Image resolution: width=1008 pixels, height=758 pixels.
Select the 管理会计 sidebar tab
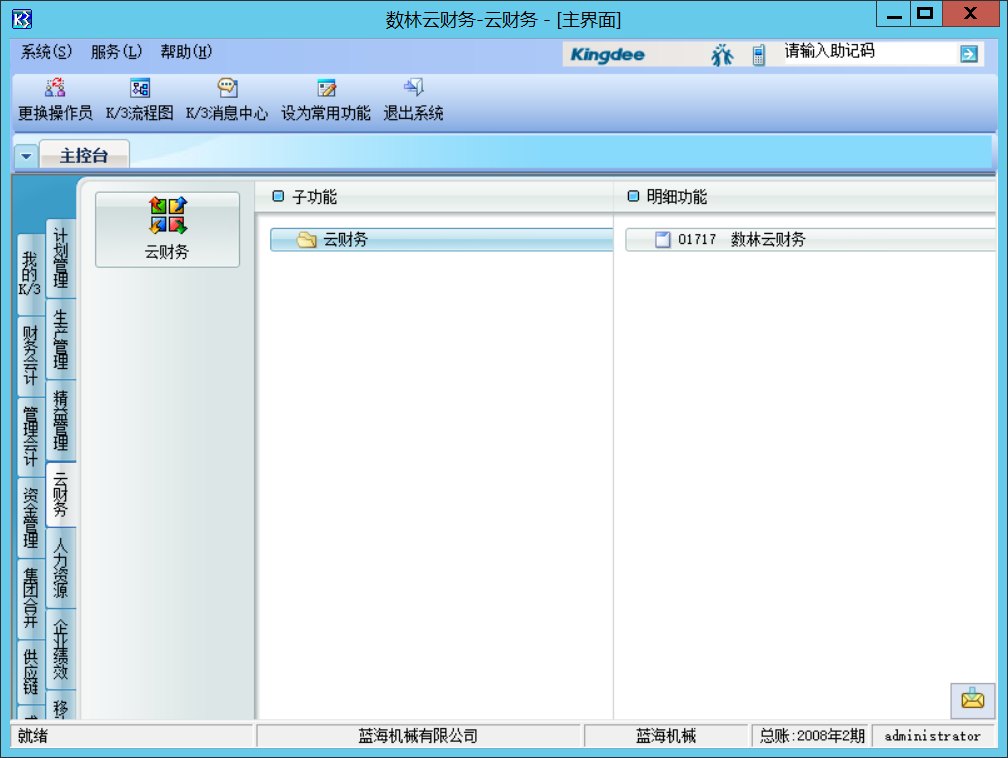click(30, 437)
